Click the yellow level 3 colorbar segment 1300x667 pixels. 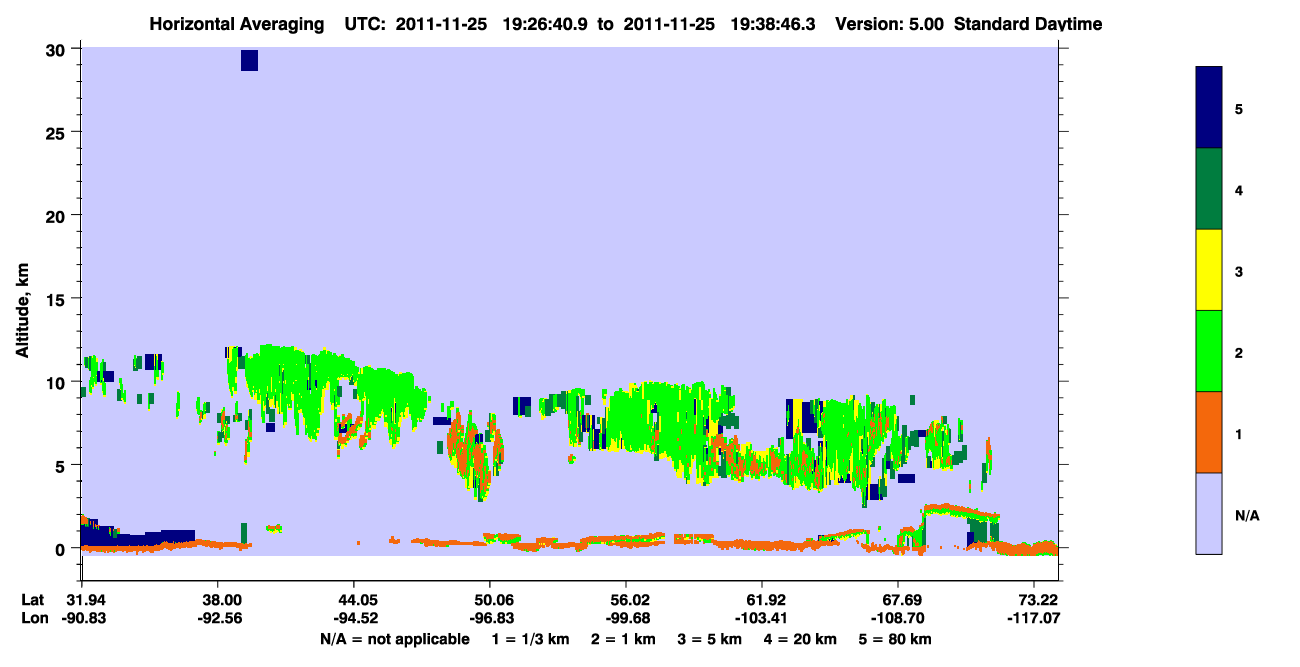pyautogui.click(x=1209, y=270)
